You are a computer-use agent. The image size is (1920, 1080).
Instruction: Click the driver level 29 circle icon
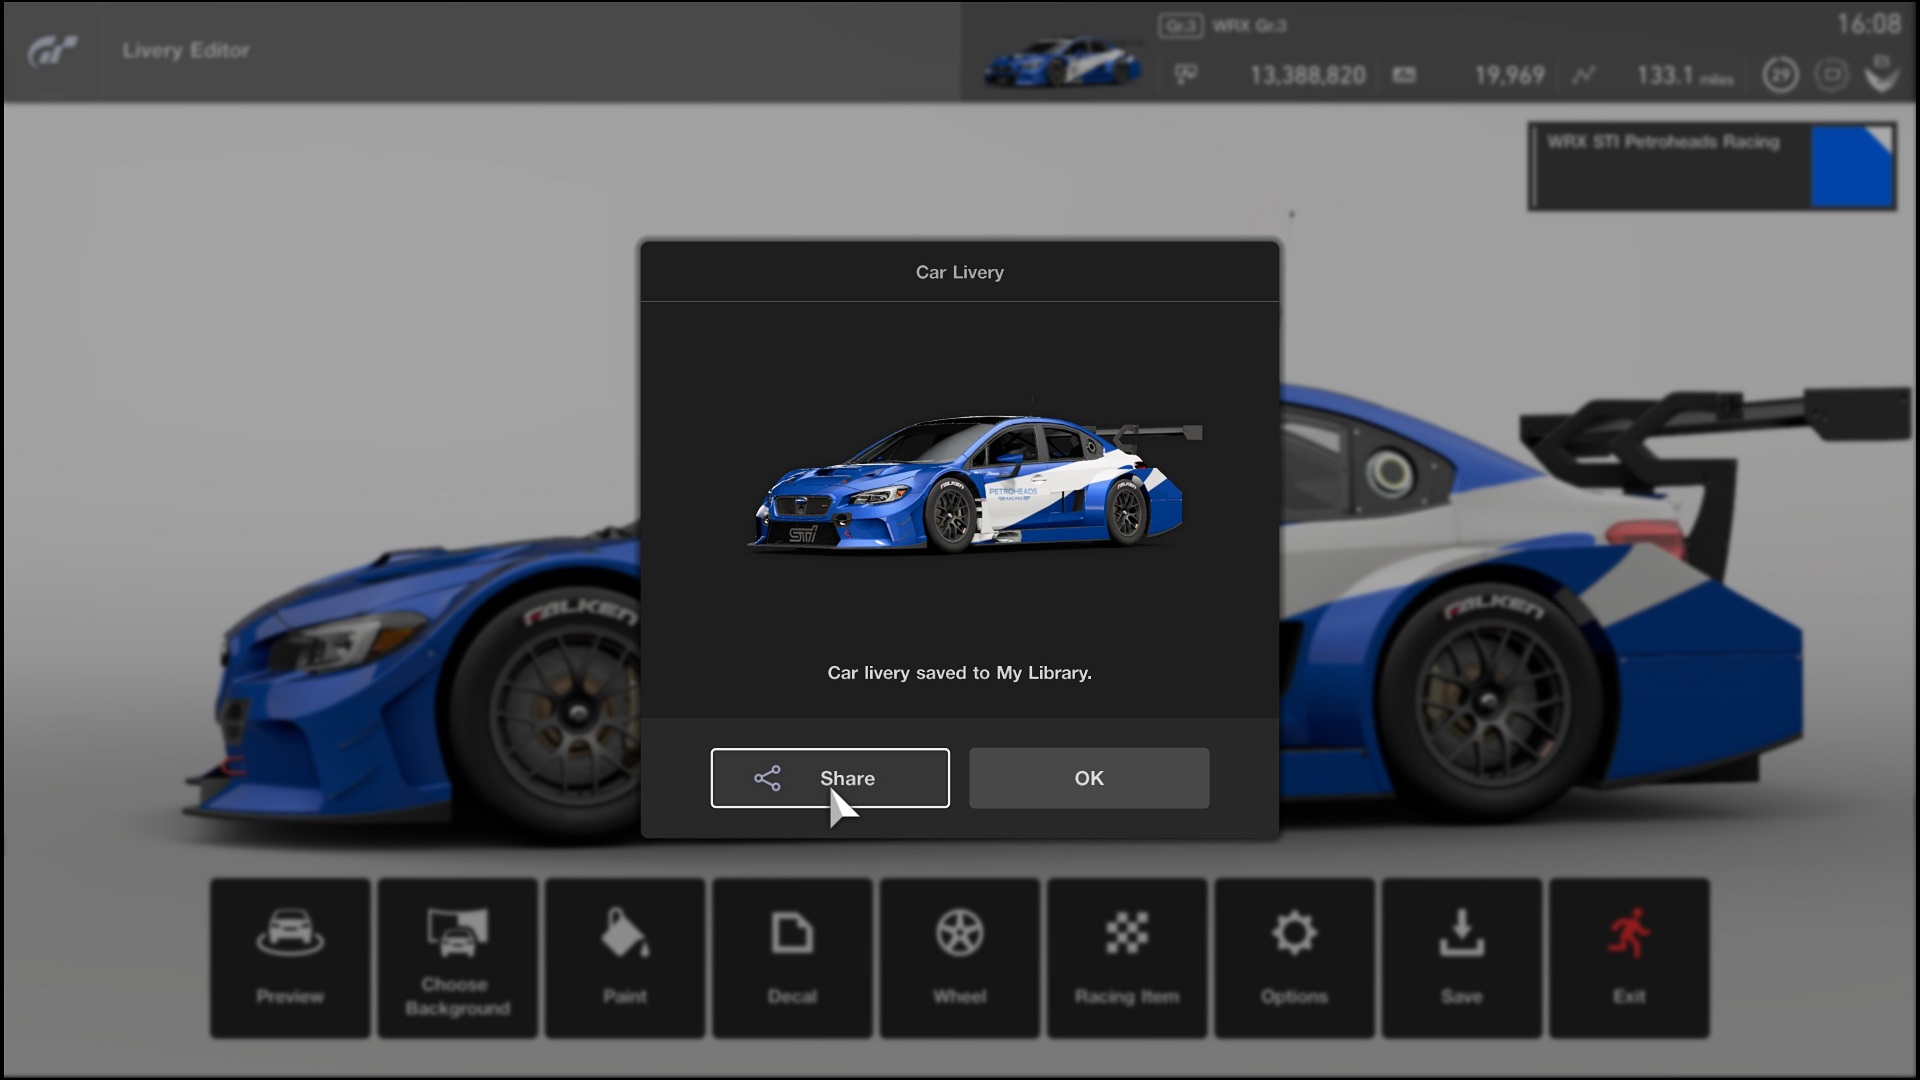point(1780,75)
